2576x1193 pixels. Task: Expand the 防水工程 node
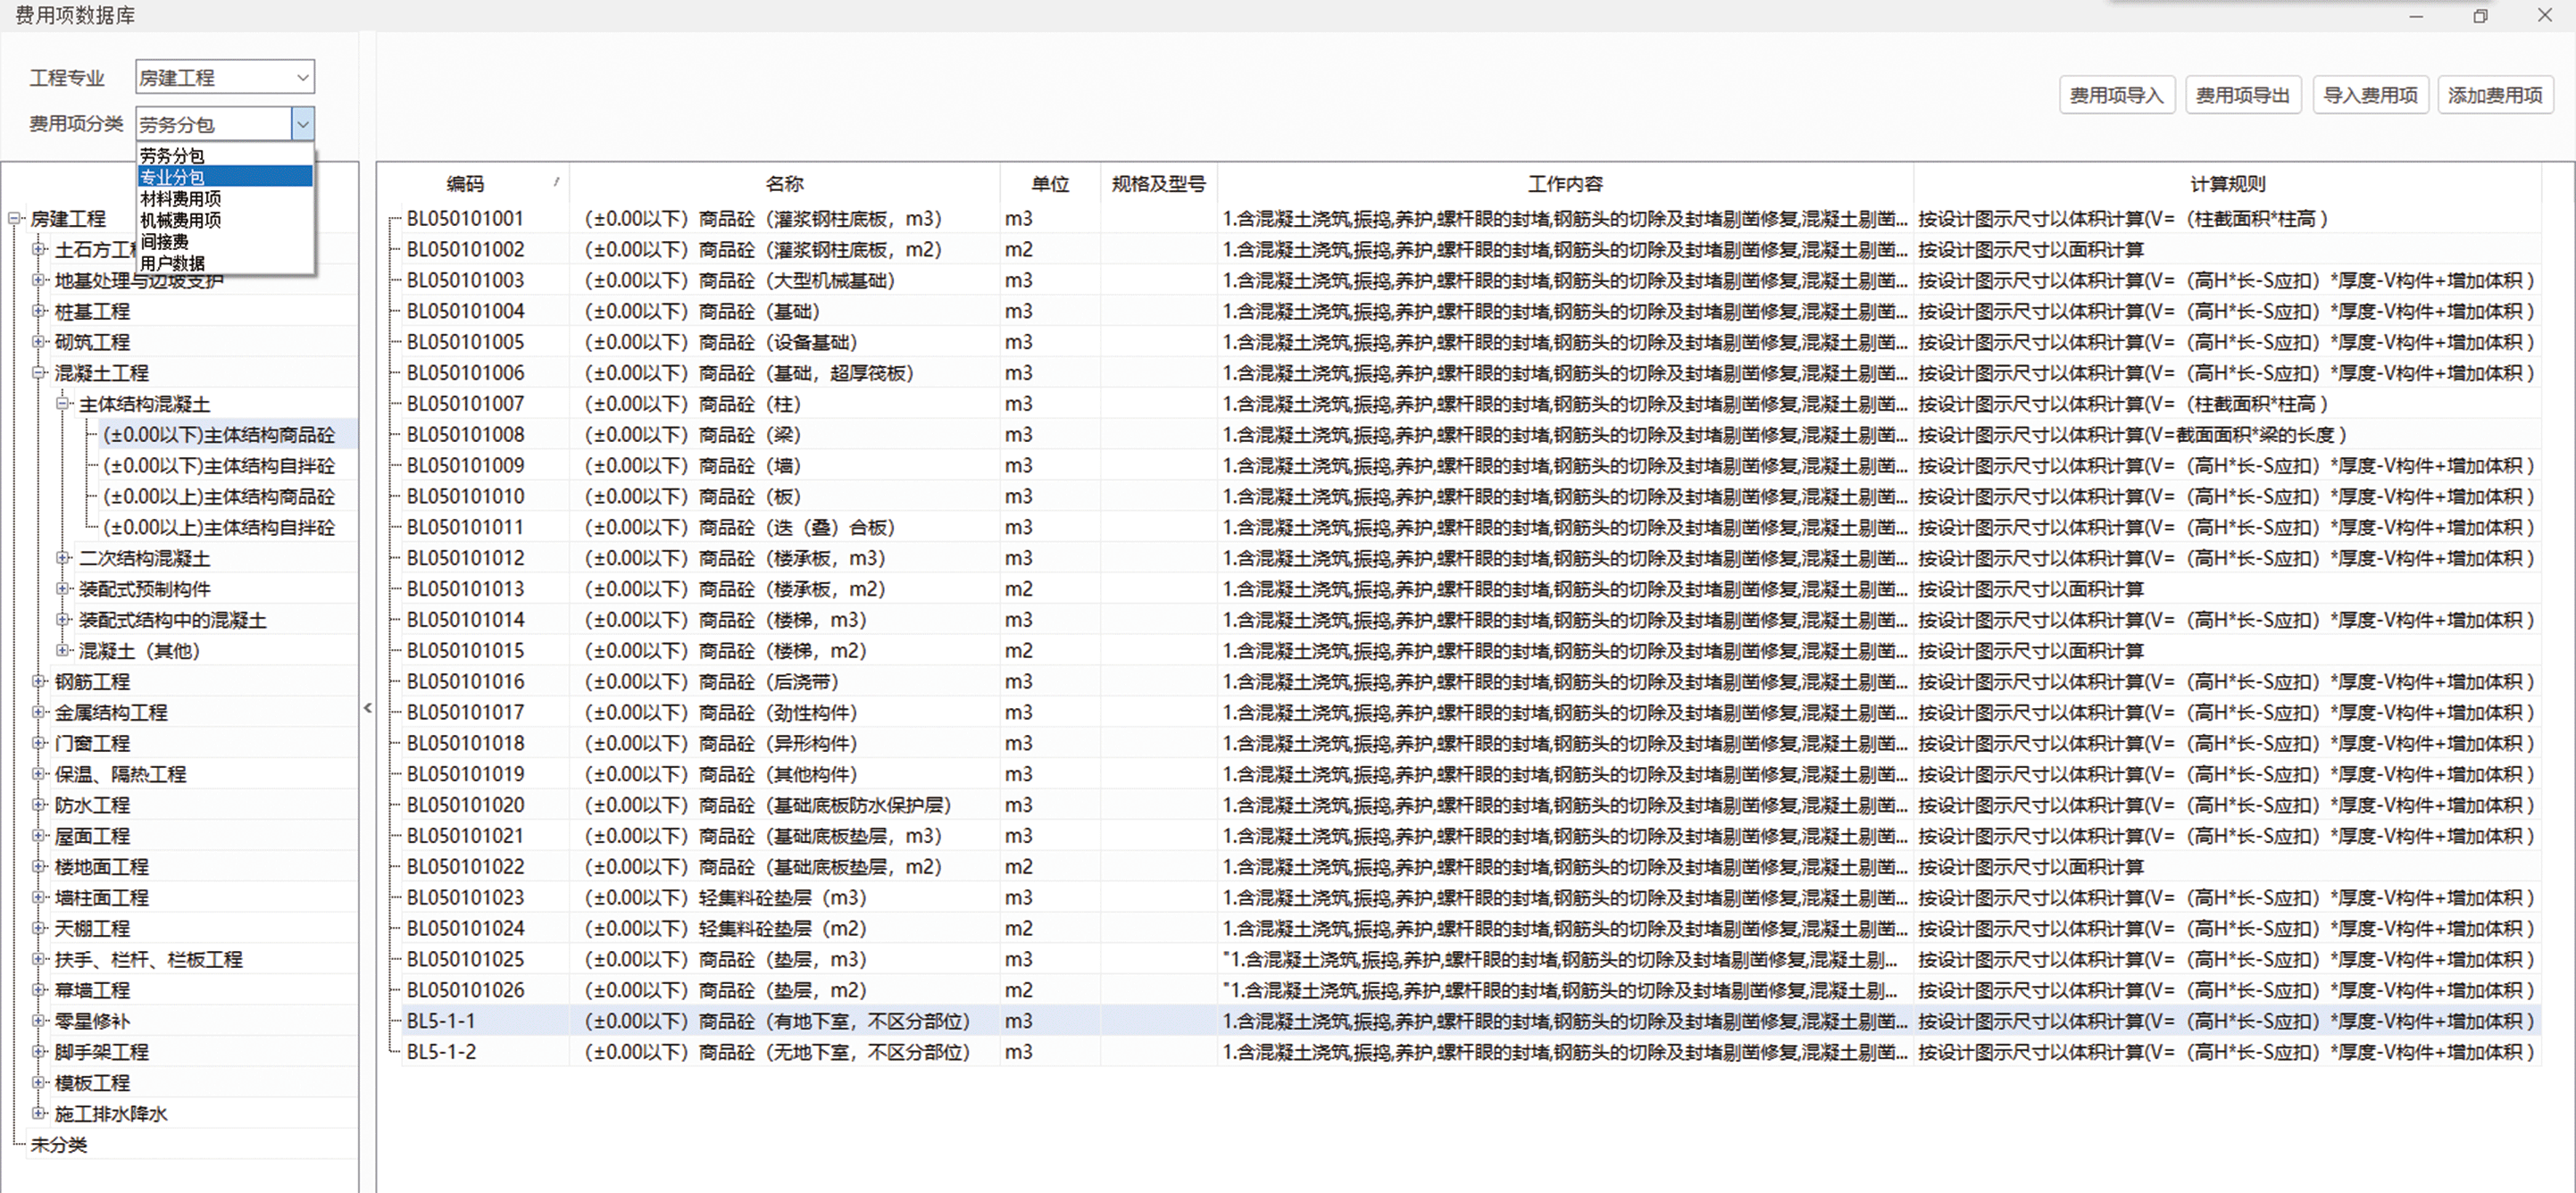click(x=39, y=805)
